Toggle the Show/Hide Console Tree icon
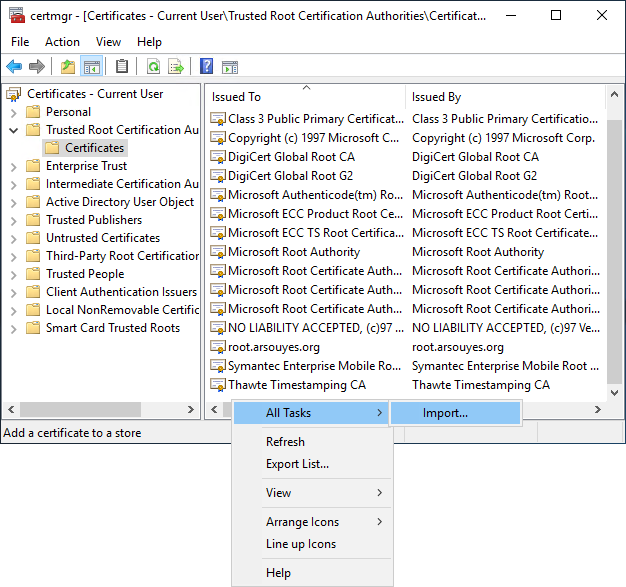 (x=92, y=66)
